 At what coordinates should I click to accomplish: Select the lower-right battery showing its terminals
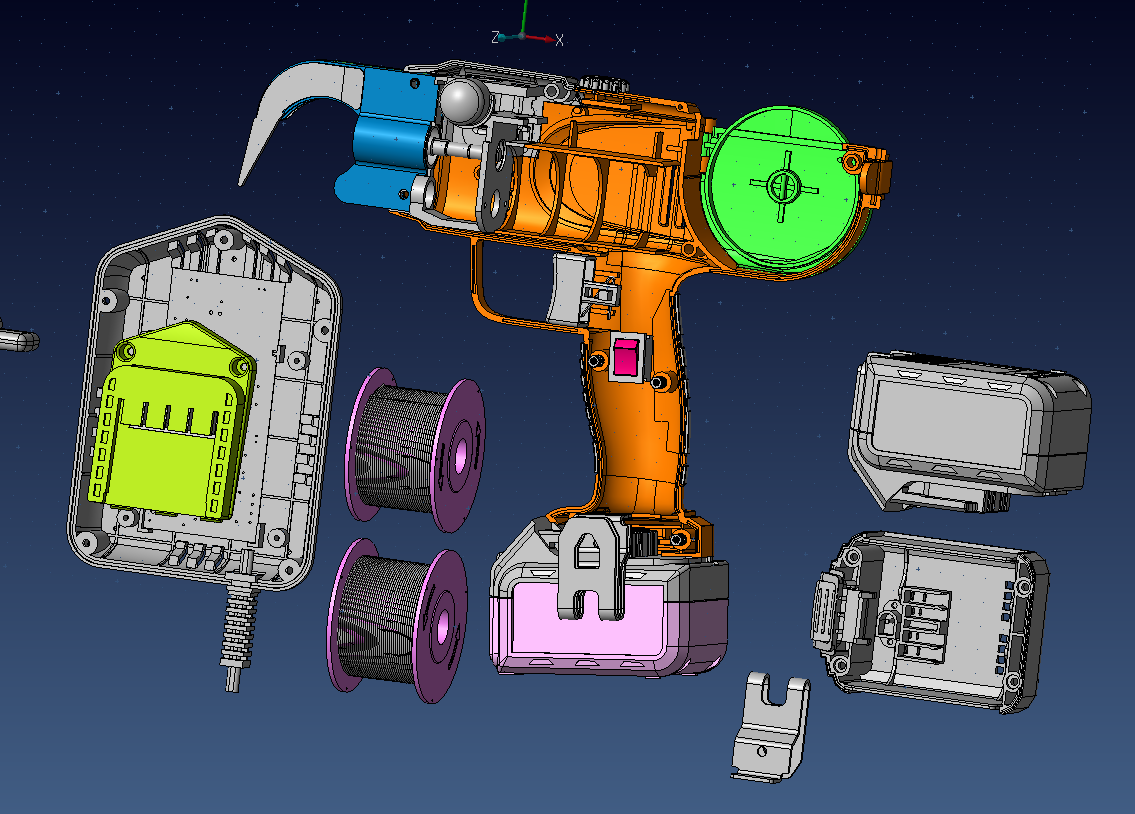(x=929, y=622)
